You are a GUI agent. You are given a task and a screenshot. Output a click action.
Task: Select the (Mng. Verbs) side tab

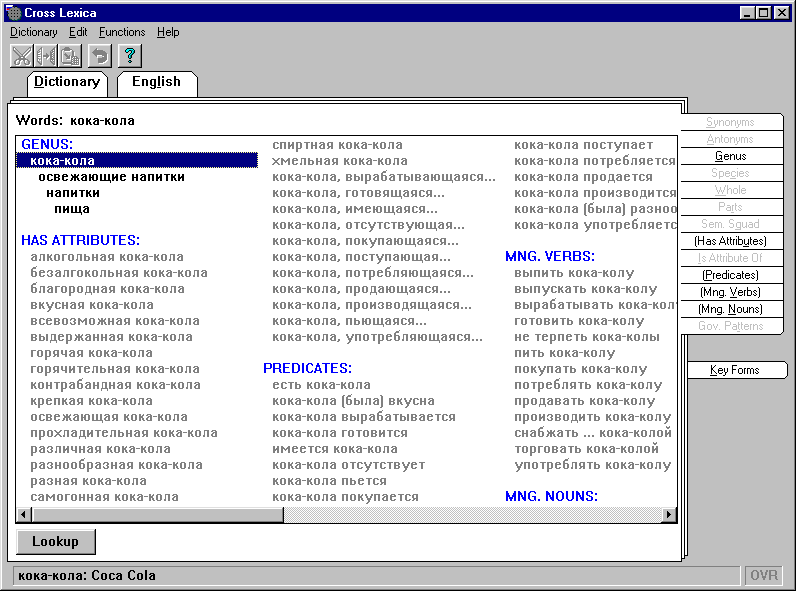(x=731, y=292)
